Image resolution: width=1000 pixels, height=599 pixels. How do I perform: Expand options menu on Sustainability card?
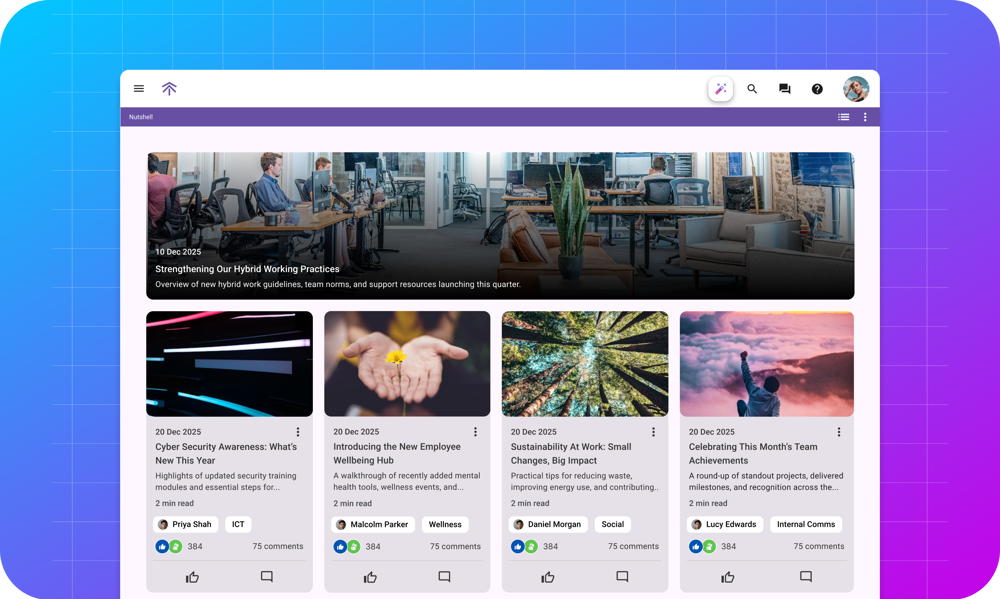(x=653, y=432)
